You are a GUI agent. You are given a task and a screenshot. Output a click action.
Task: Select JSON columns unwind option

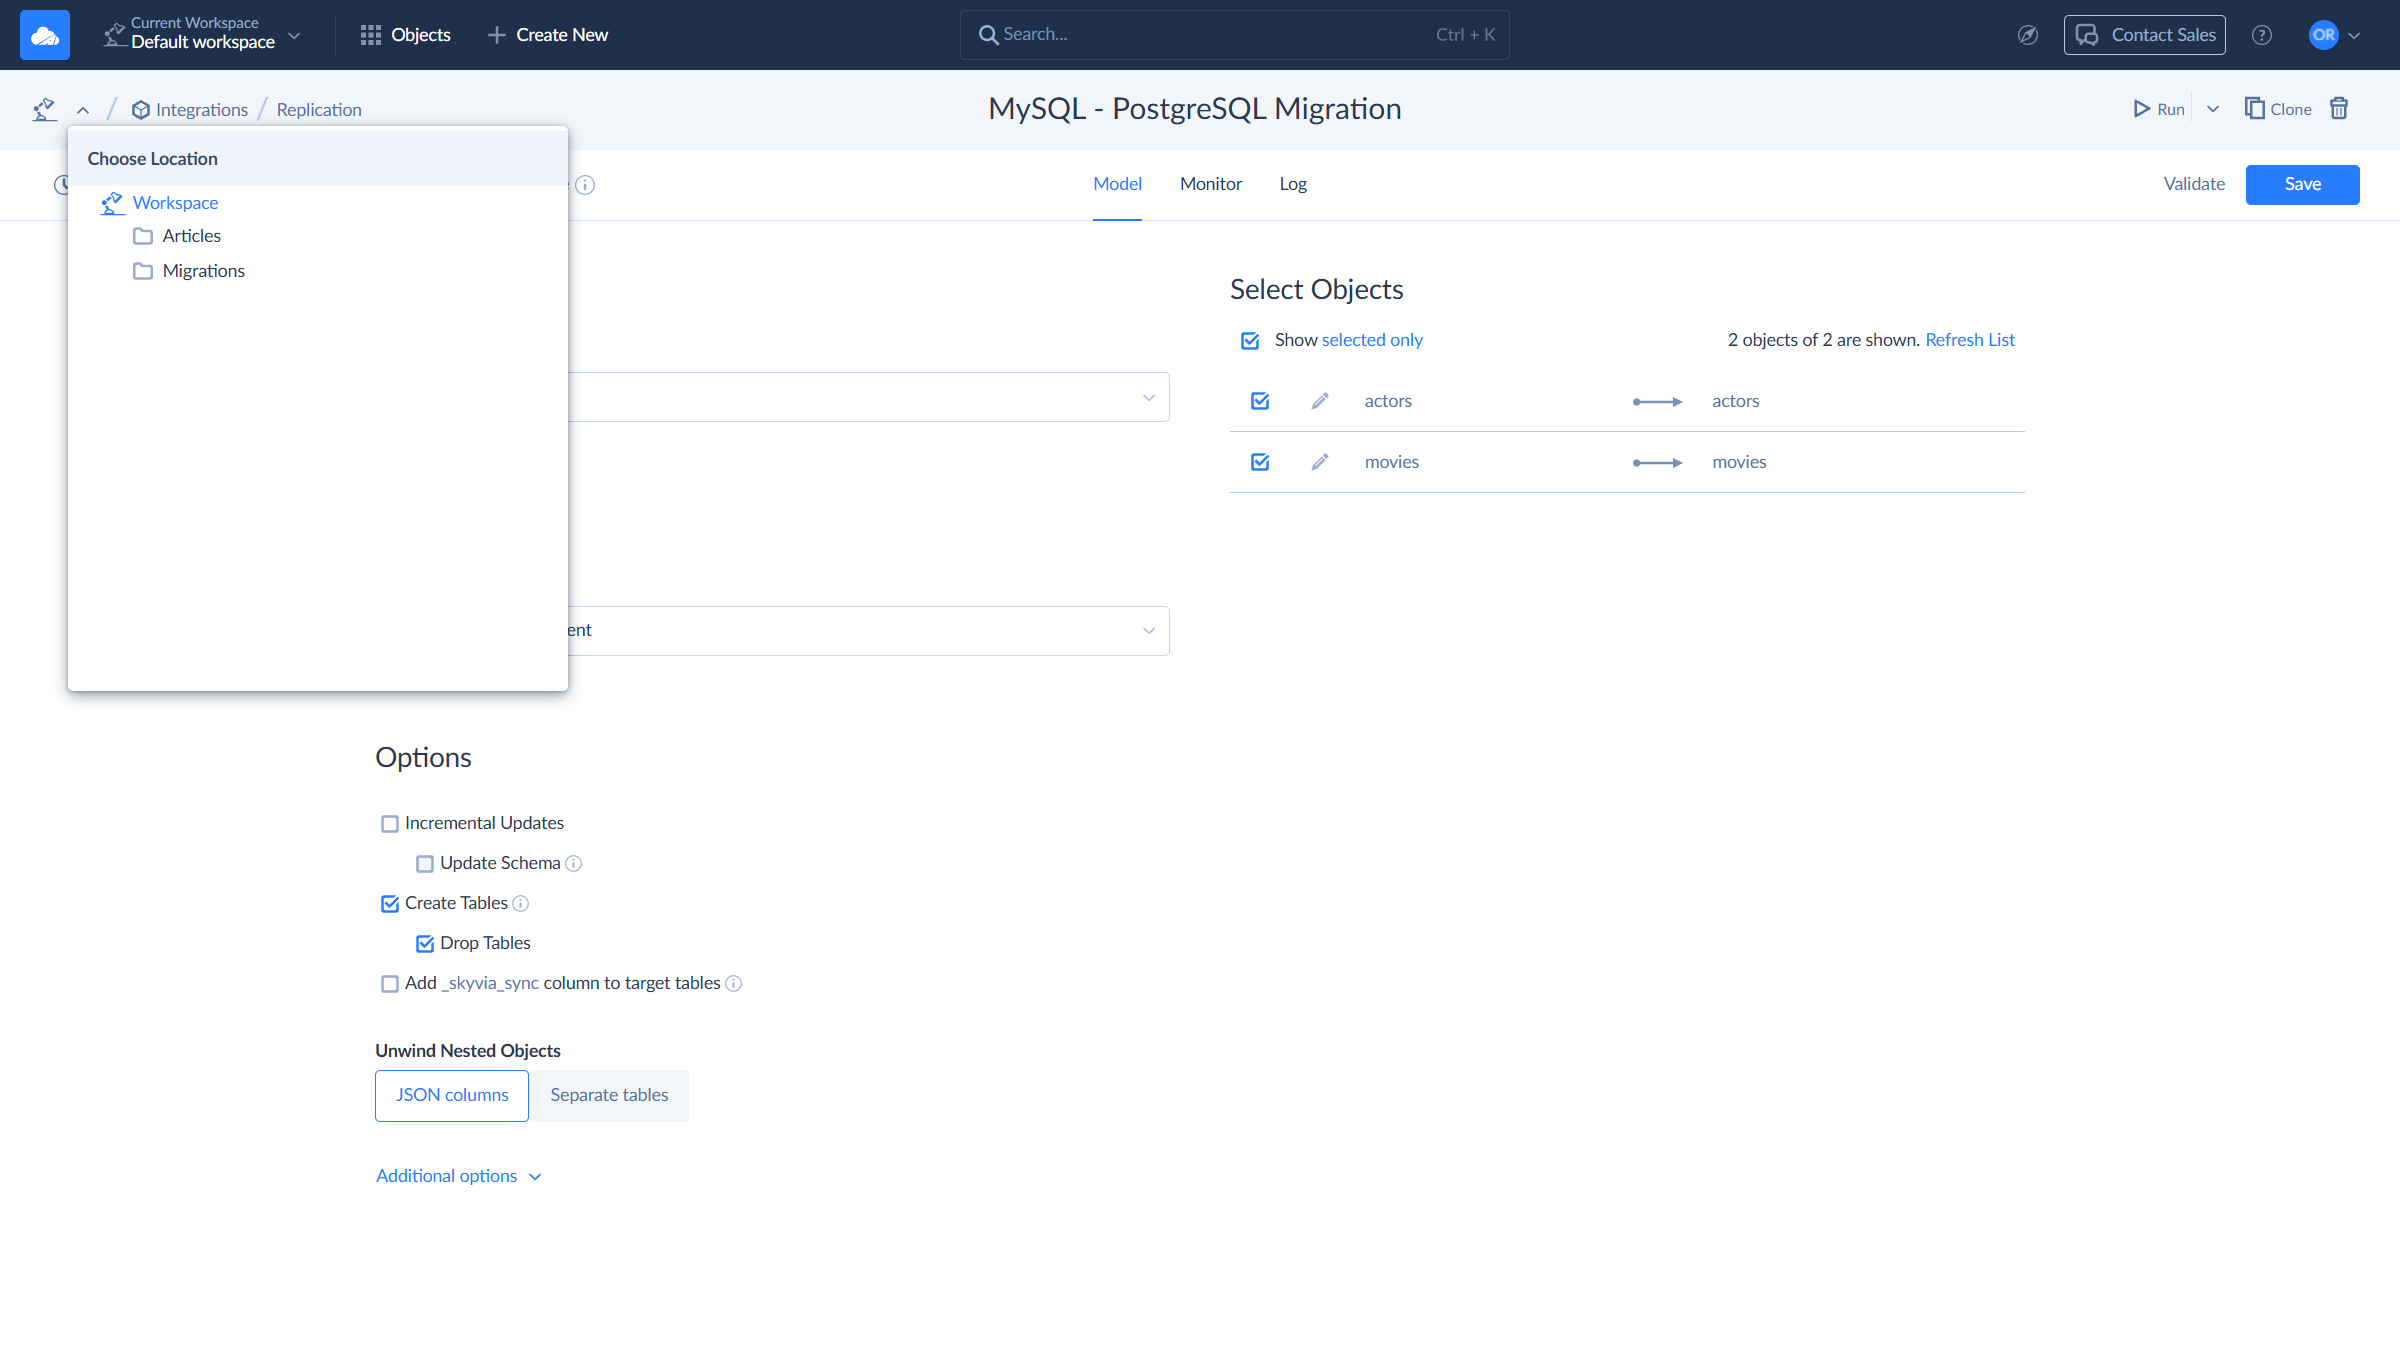(452, 1096)
